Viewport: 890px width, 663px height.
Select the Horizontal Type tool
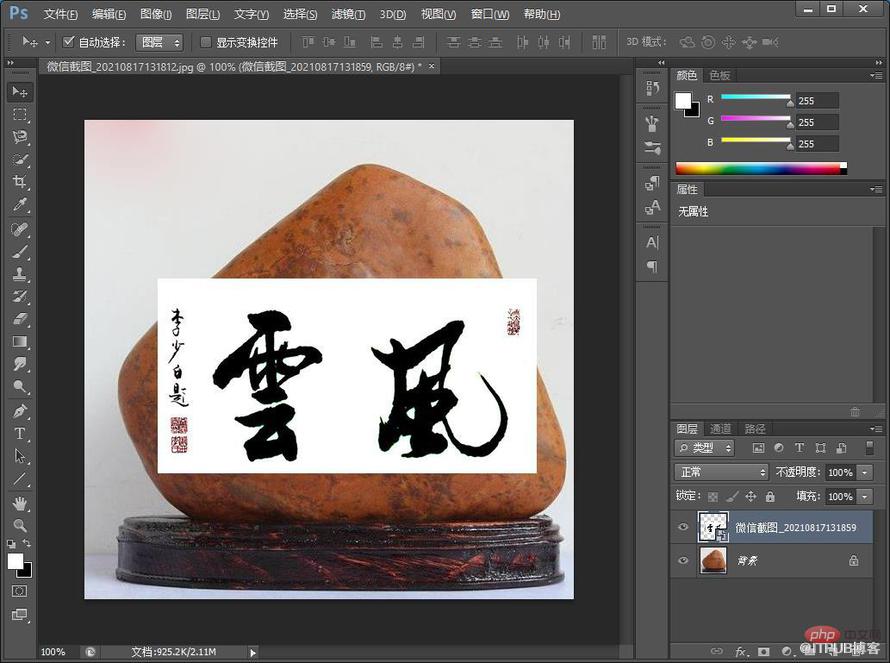tap(20, 434)
